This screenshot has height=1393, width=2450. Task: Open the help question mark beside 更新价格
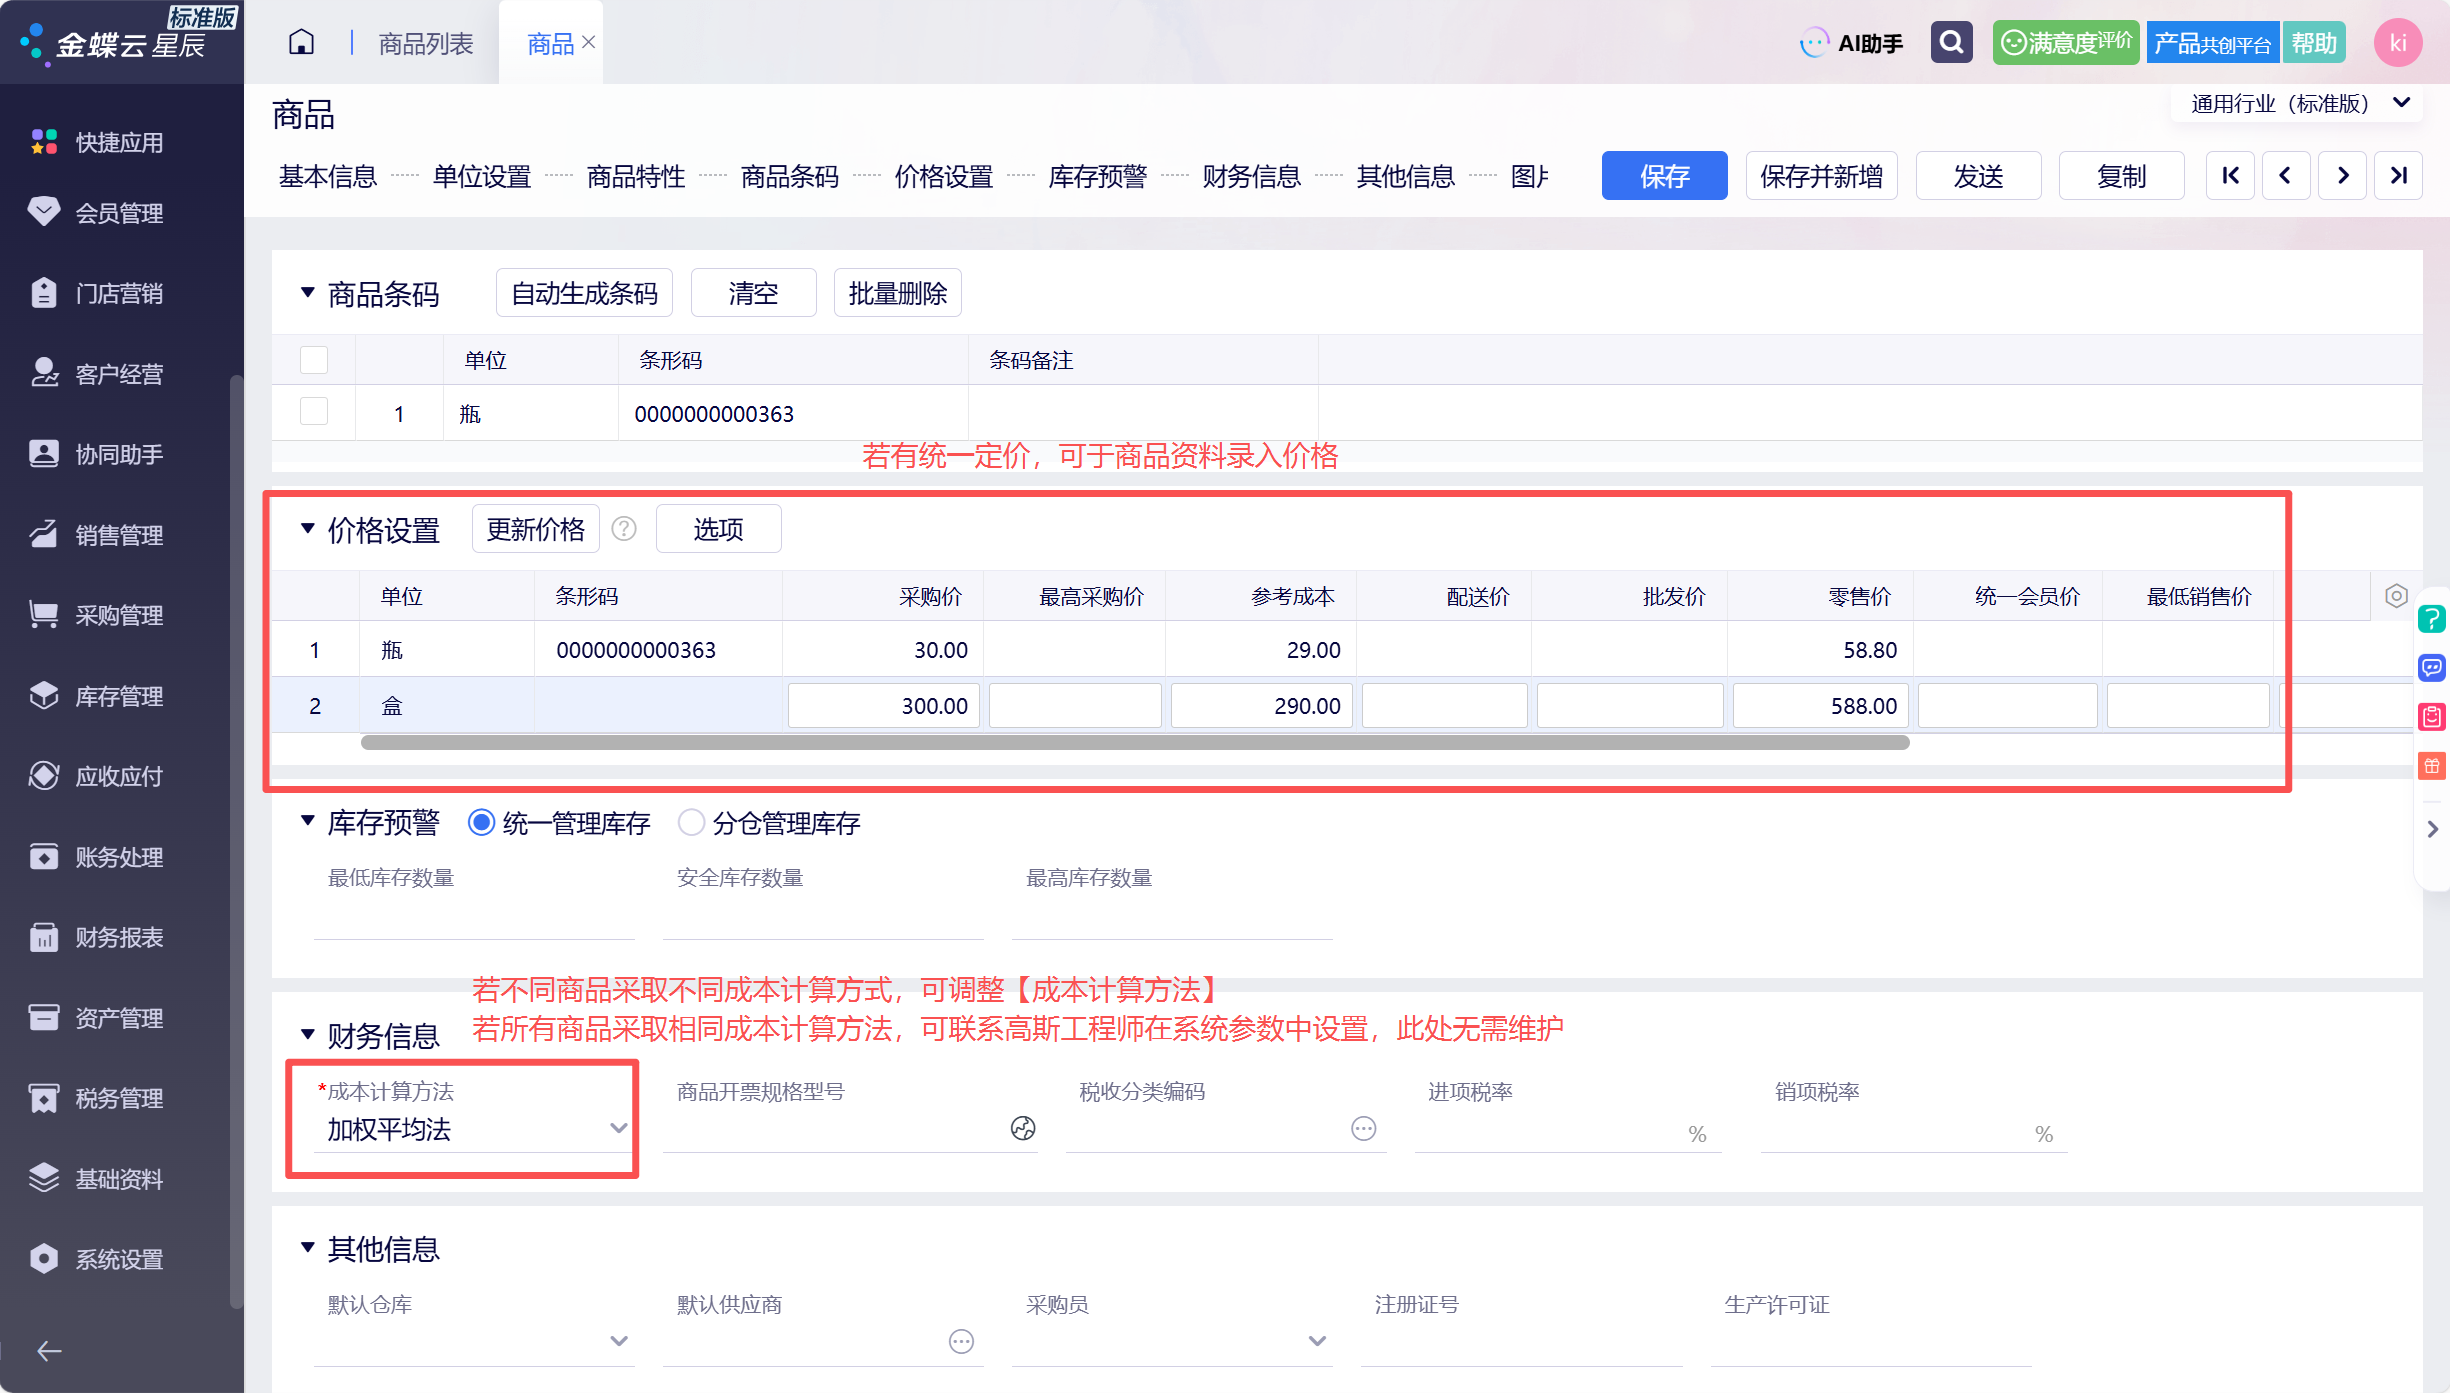pos(624,529)
